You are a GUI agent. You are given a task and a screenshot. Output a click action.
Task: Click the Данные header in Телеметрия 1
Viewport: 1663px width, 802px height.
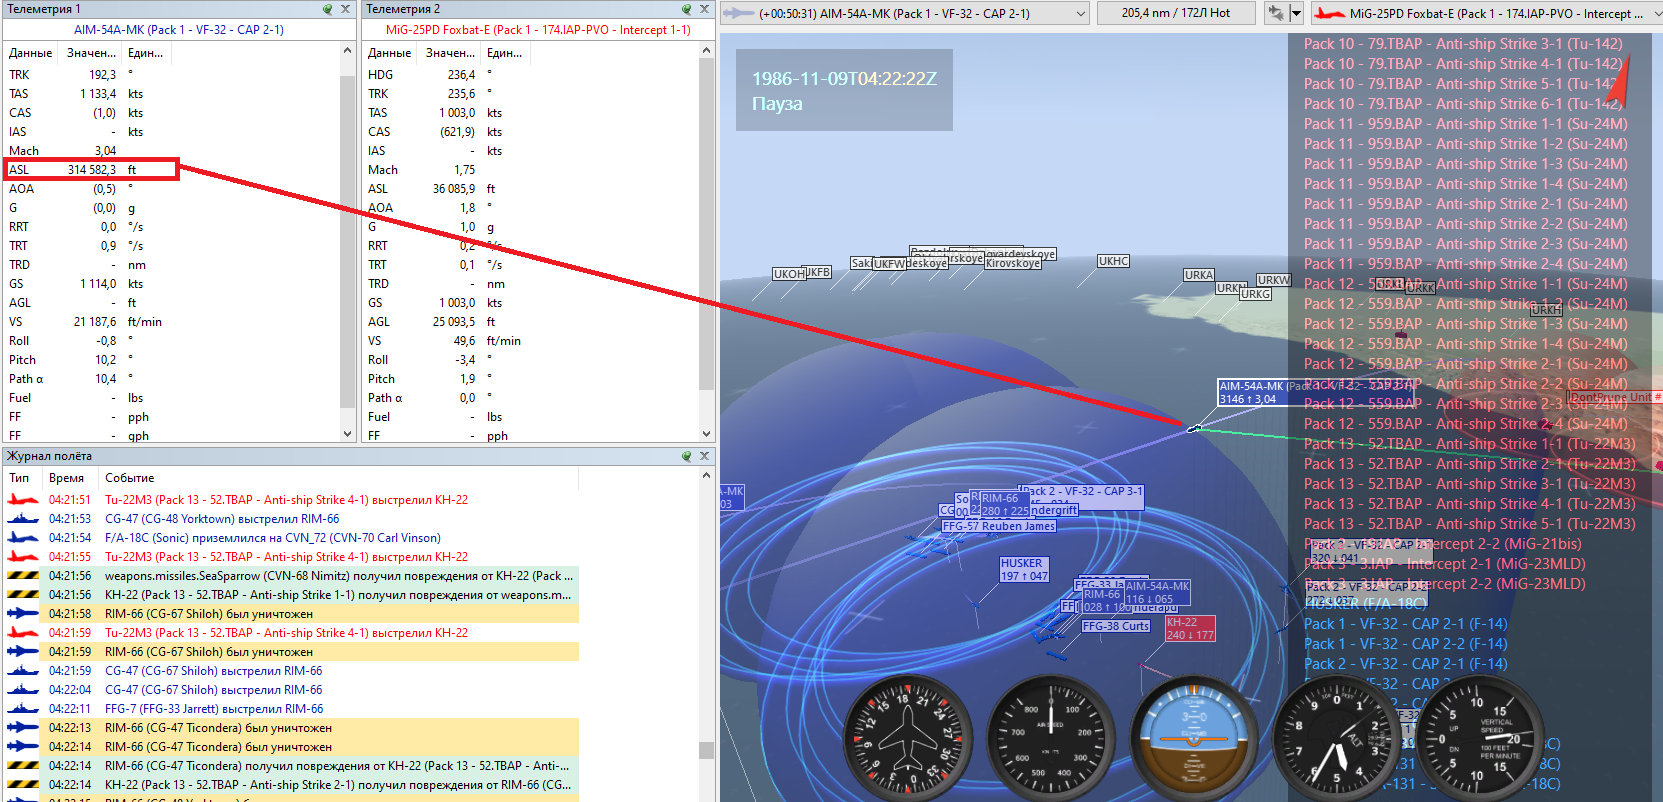[x=31, y=53]
